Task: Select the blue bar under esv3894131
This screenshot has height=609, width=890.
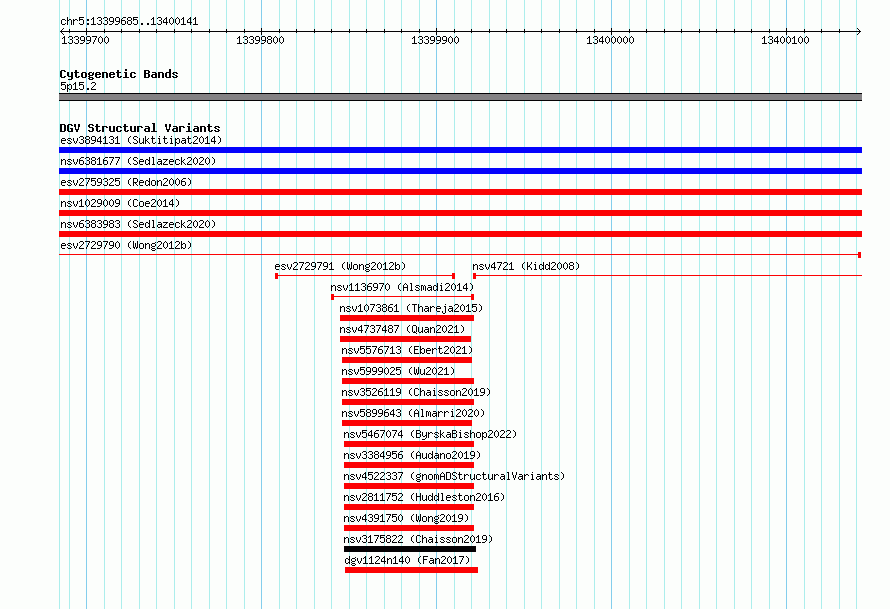Action: coord(460,150)
